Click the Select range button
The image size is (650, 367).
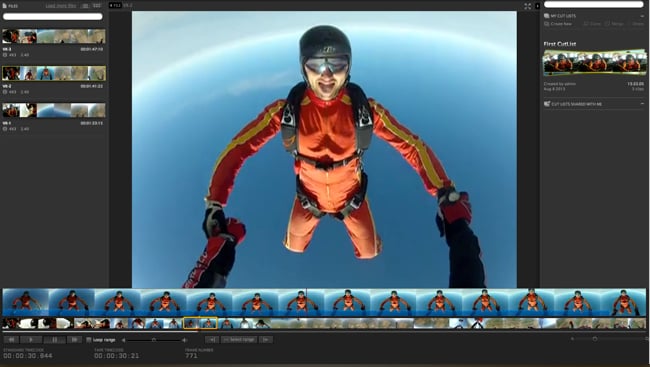[239, 340]
